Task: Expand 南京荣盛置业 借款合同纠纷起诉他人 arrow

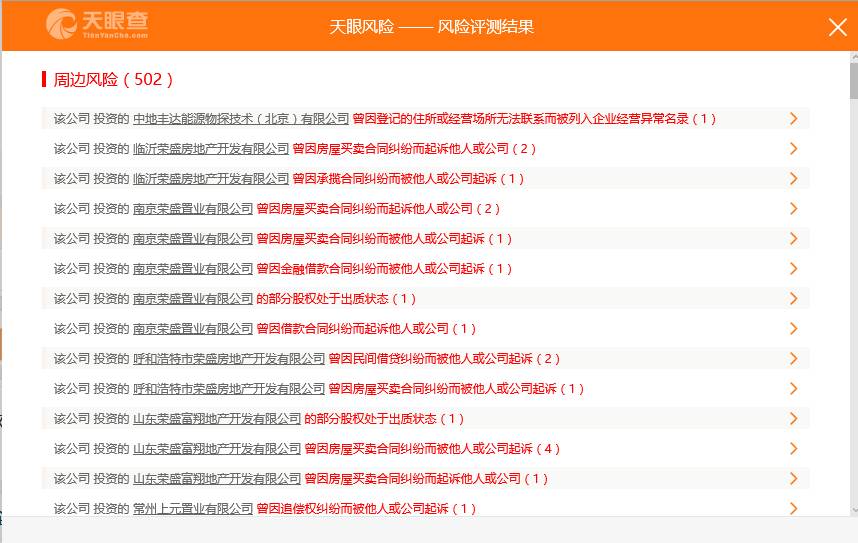Action: coord(793,329)
